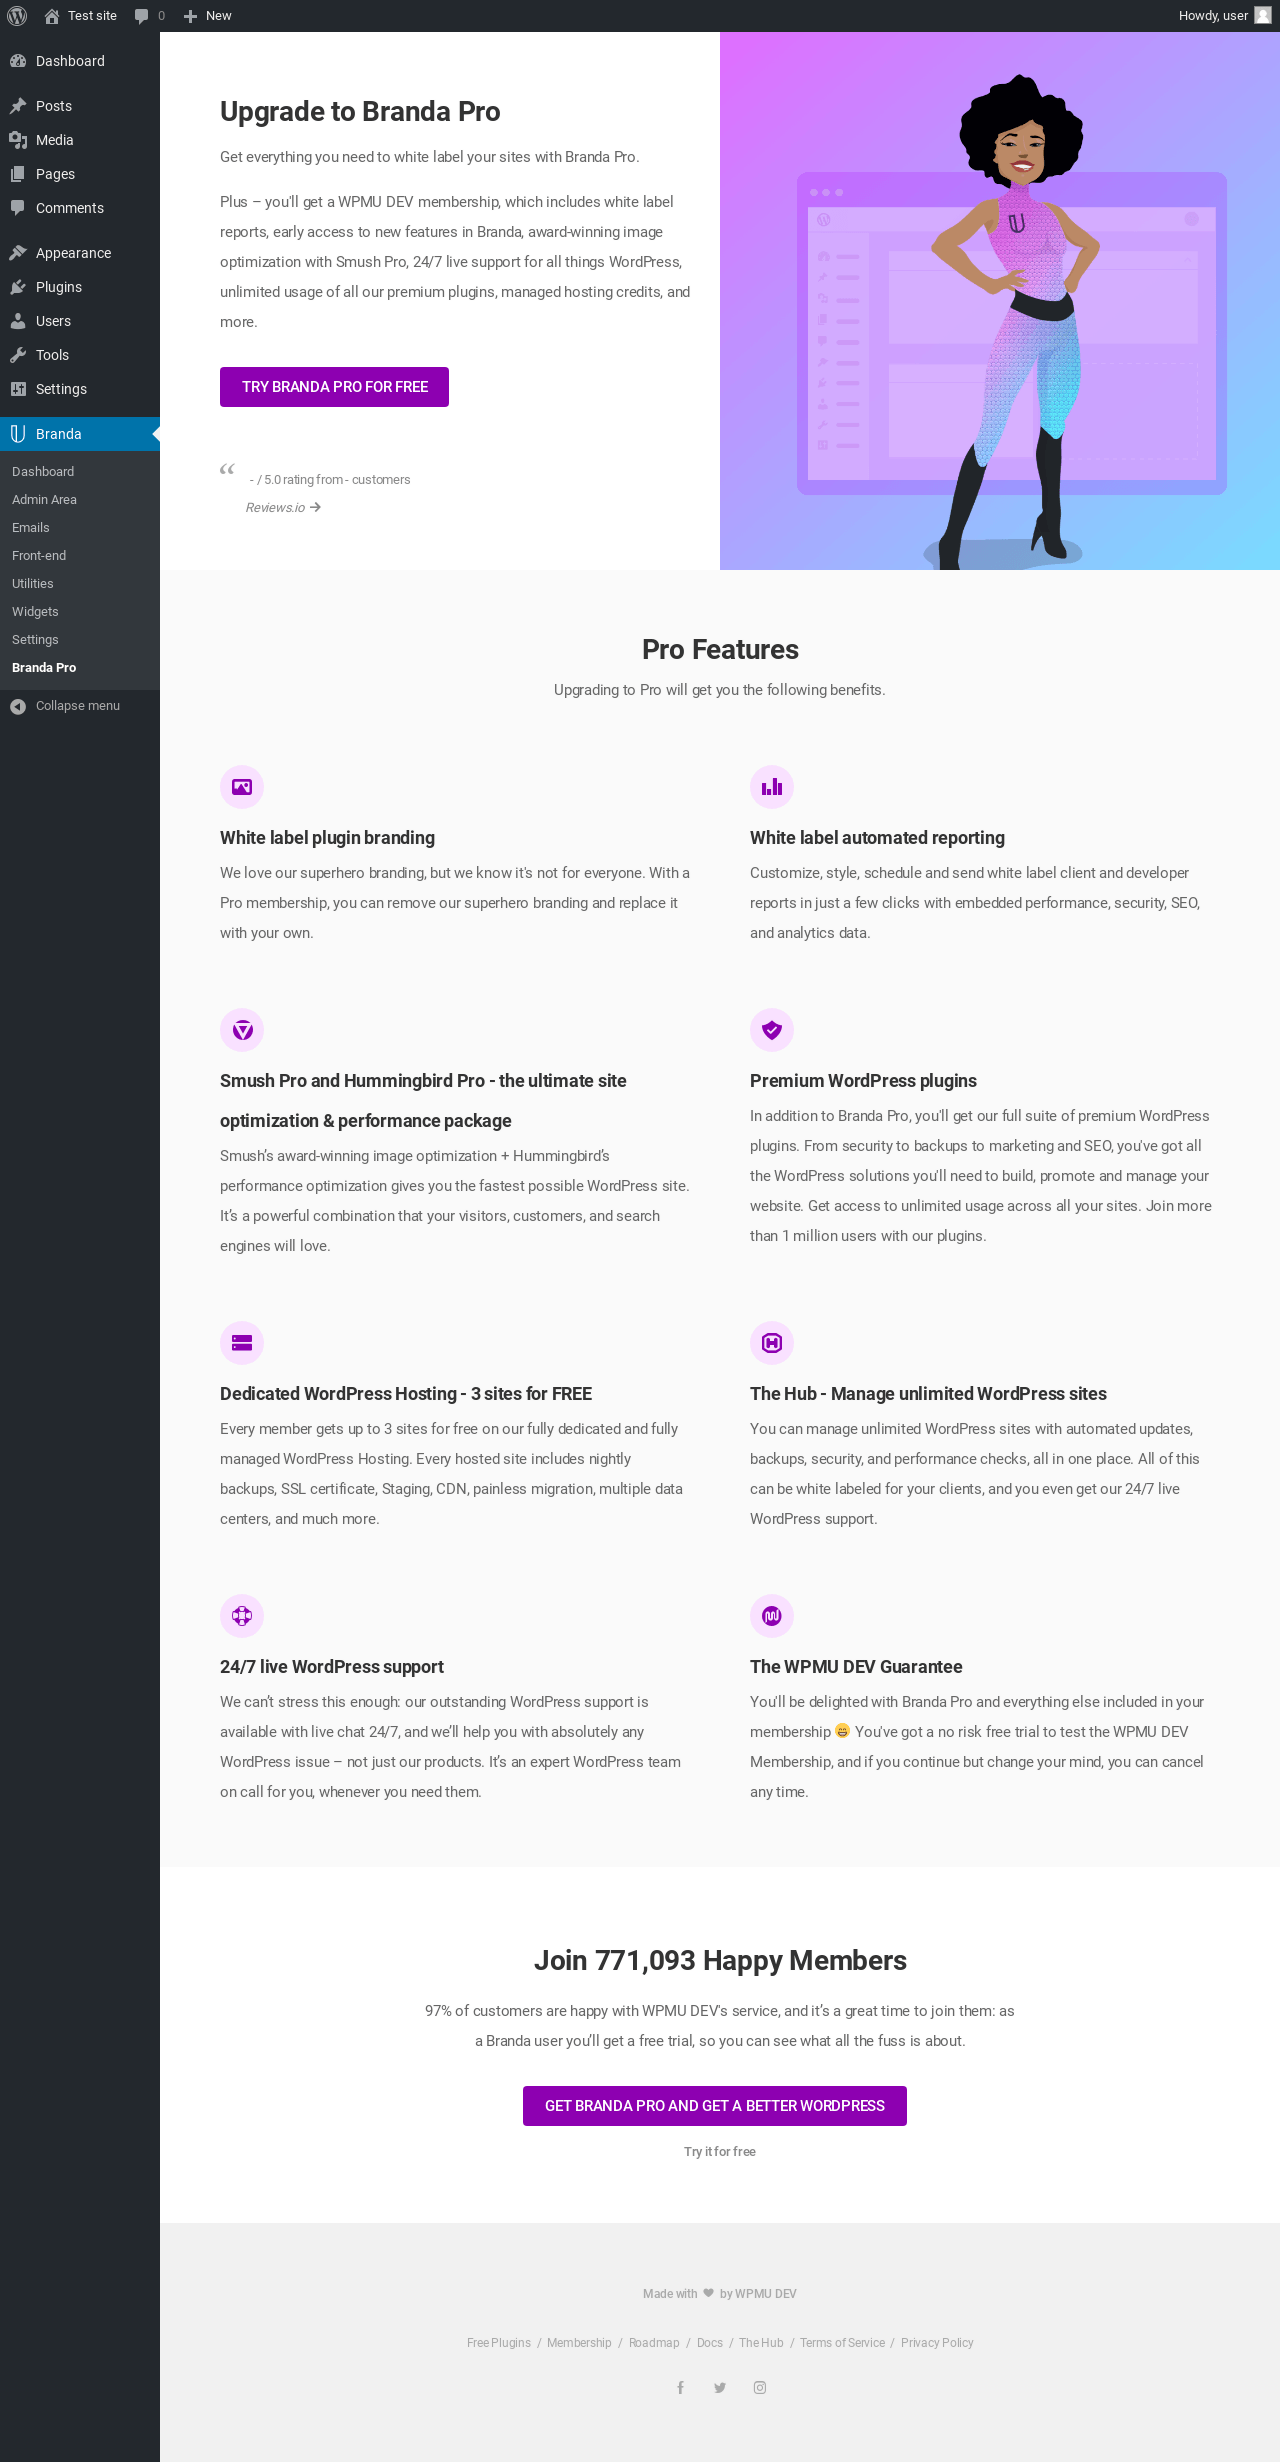The height and width of the screenshot is (2462, 1280).
Task: Click the Appearance brush icon in sidebar
Action: point(18,253)
